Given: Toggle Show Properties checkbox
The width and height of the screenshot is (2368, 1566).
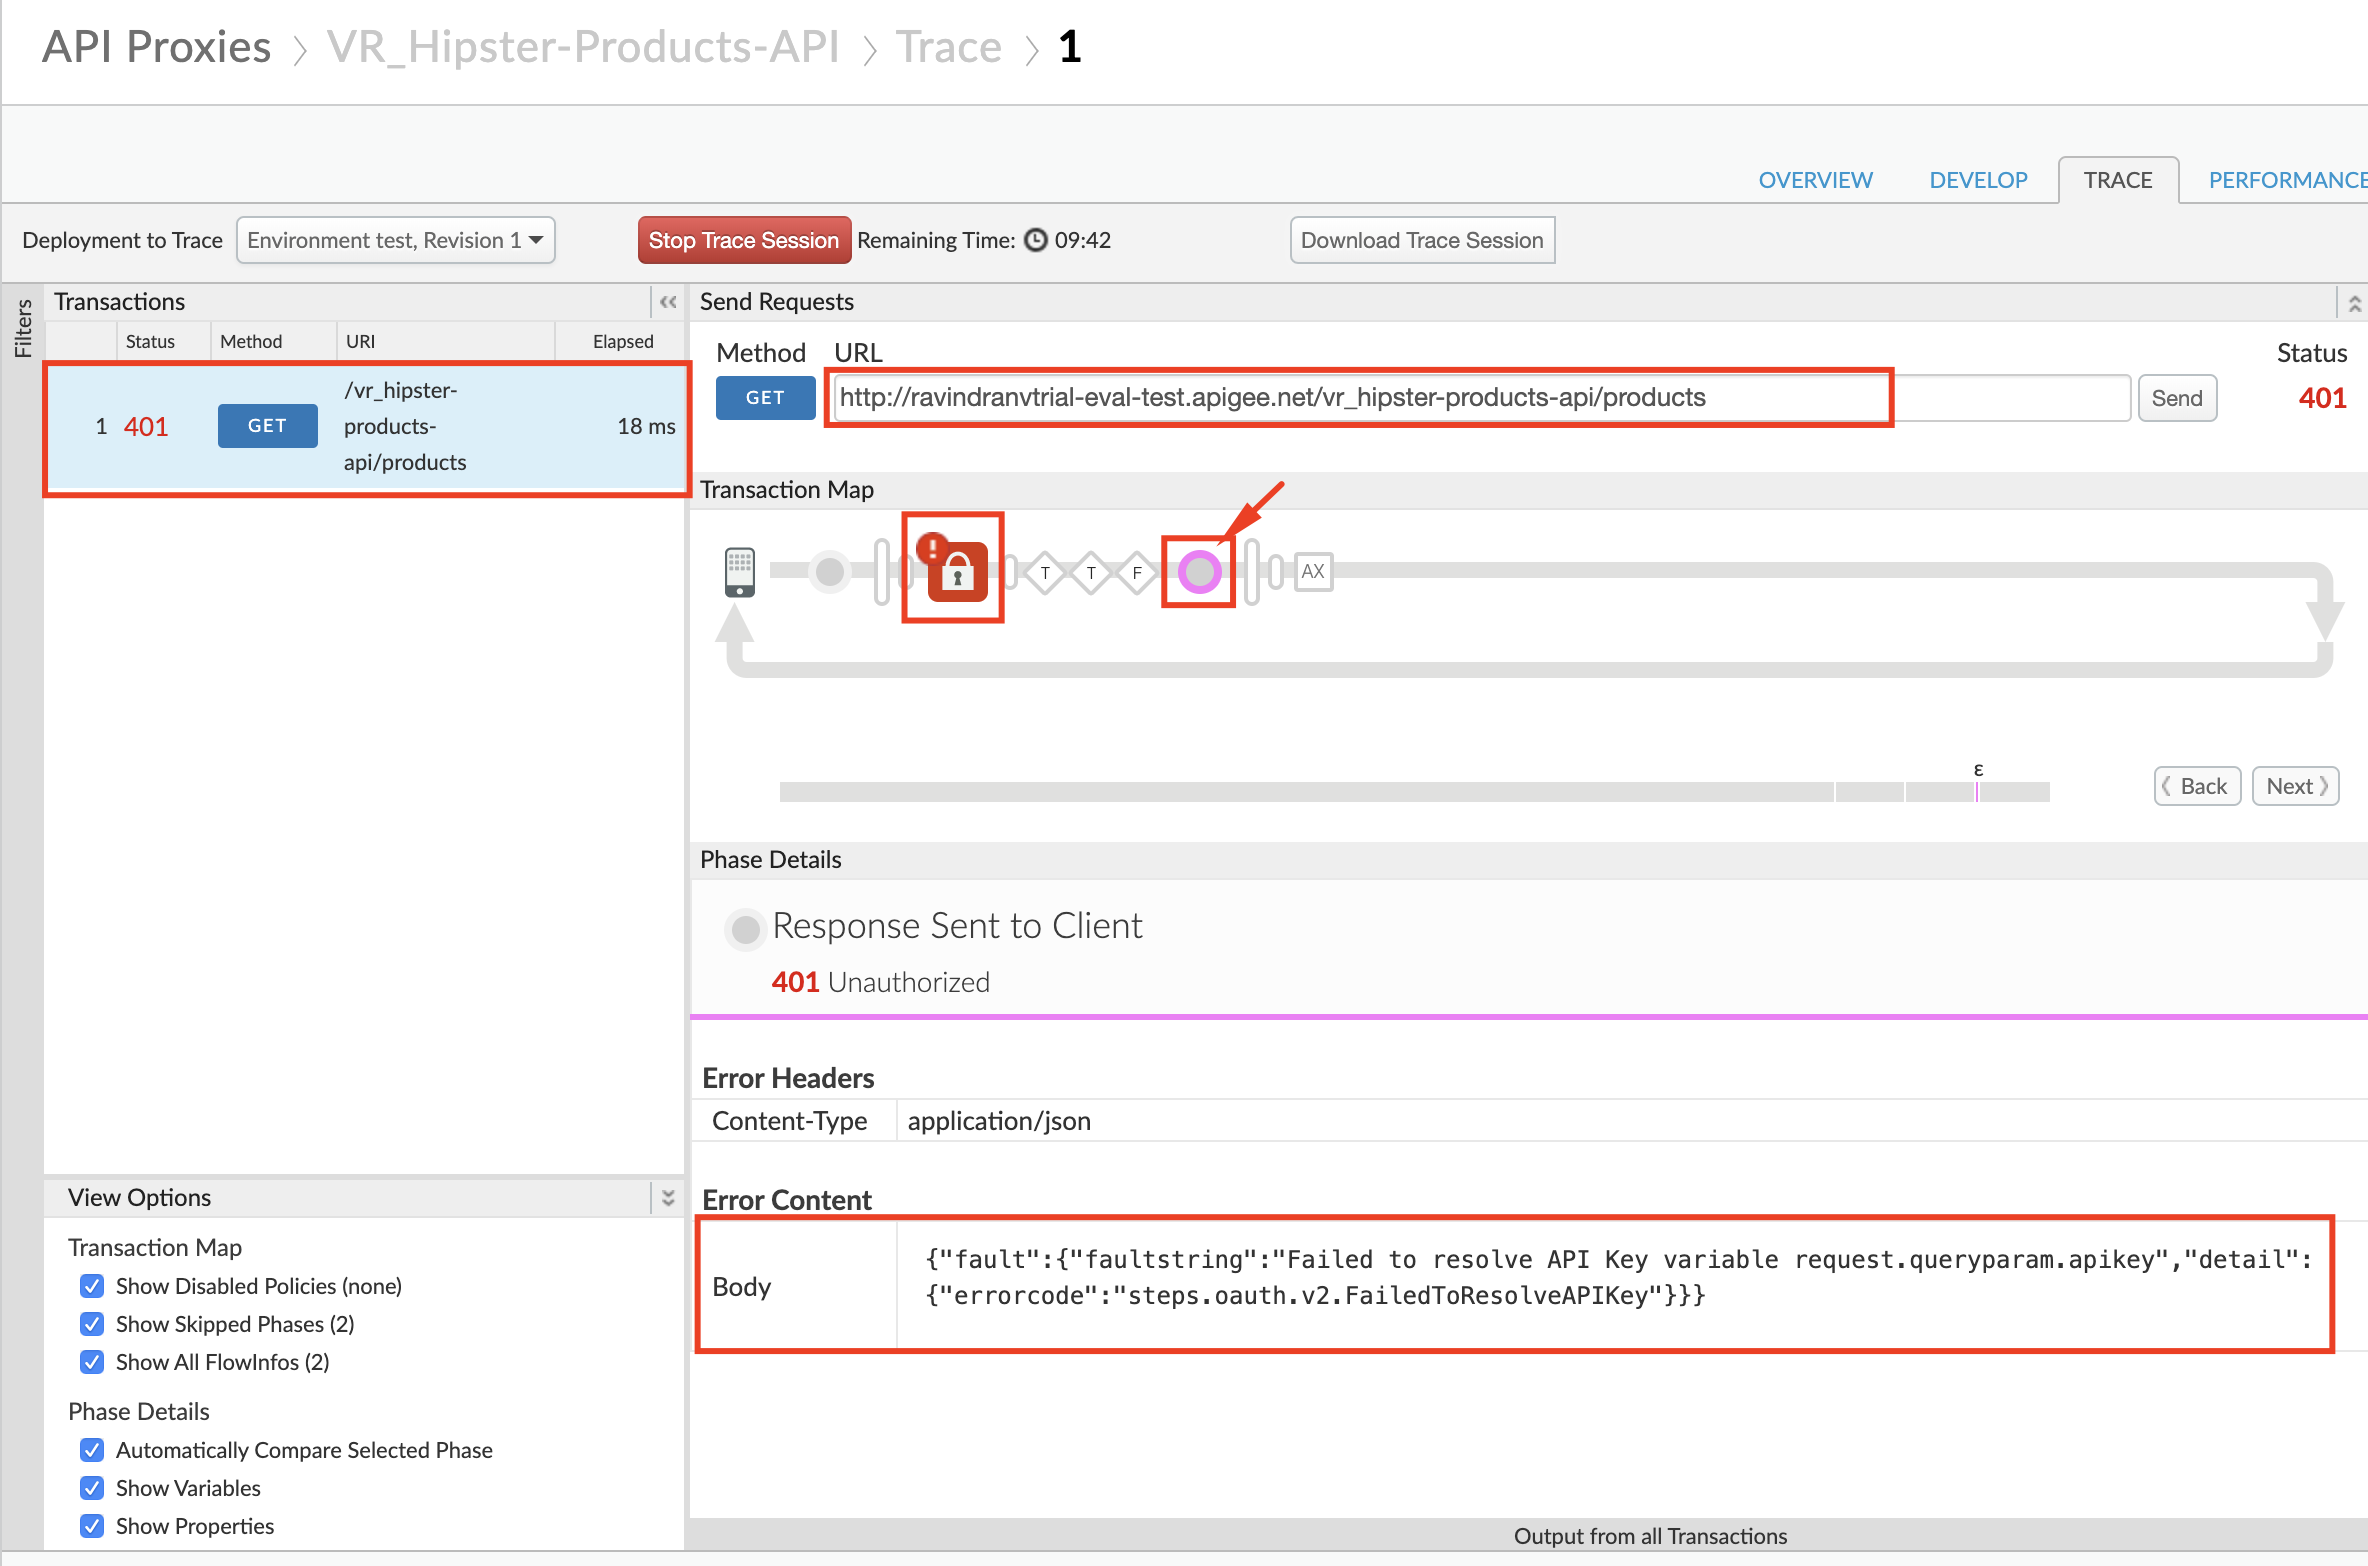Looking at the screenshot, I should [92, 1526].
